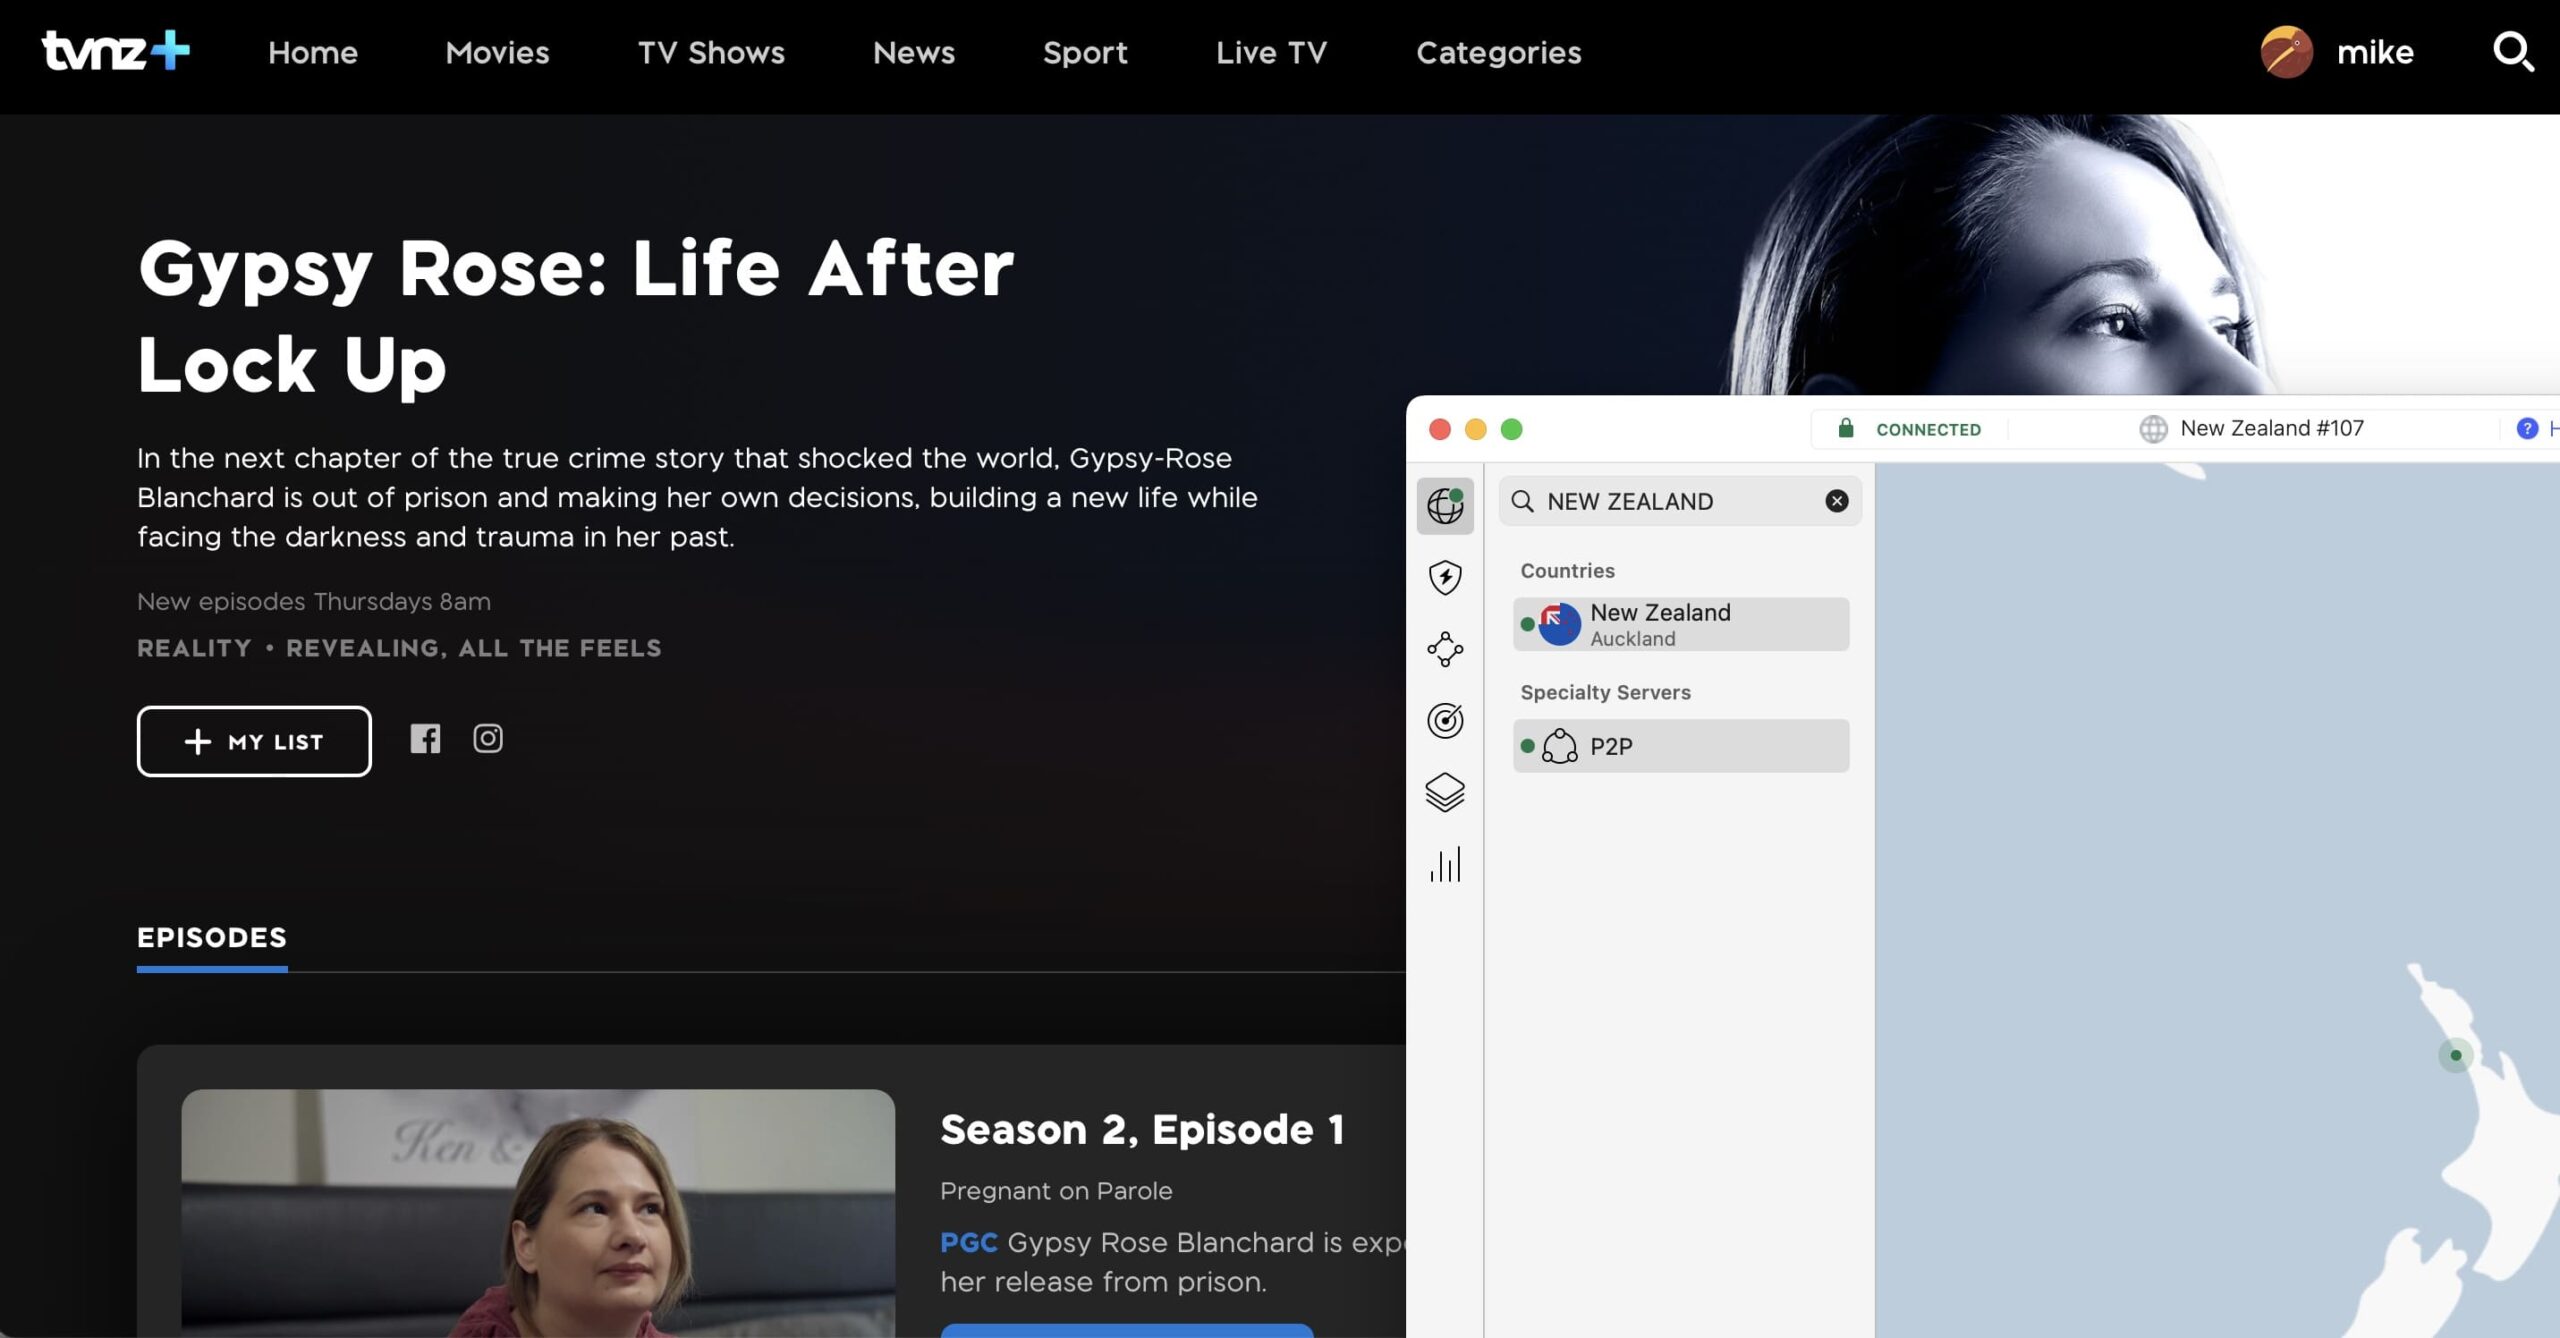The width and height of the screenshot is (2560, 1338).
Task: Click the blue help question mark icon
Action: coord(2528,428)
